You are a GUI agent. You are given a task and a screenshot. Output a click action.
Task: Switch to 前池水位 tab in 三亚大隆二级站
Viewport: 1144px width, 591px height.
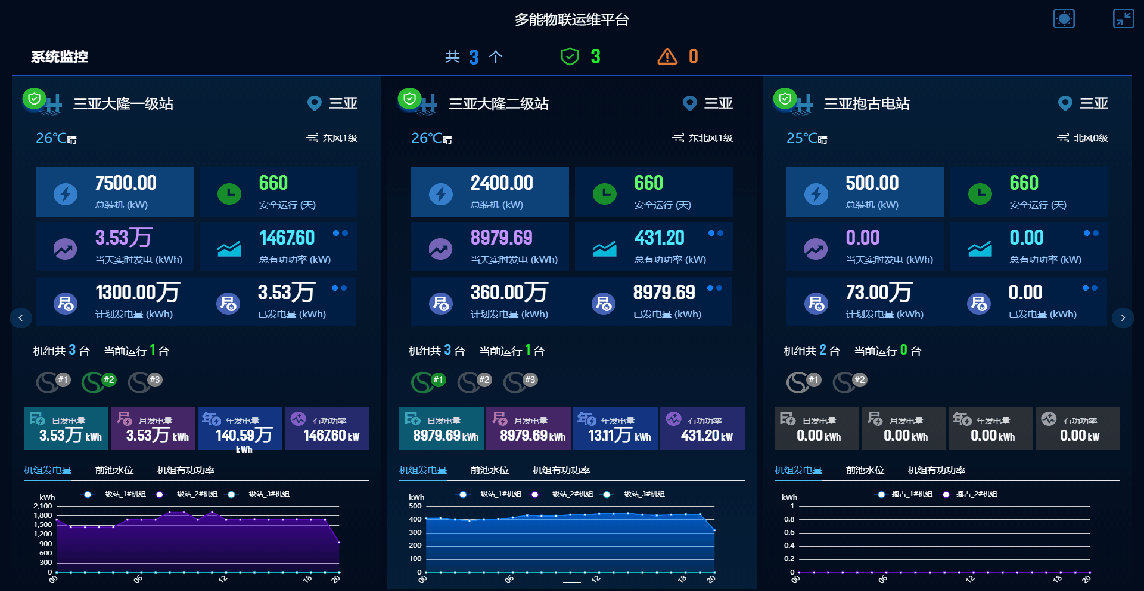click(x=490, y=471)
